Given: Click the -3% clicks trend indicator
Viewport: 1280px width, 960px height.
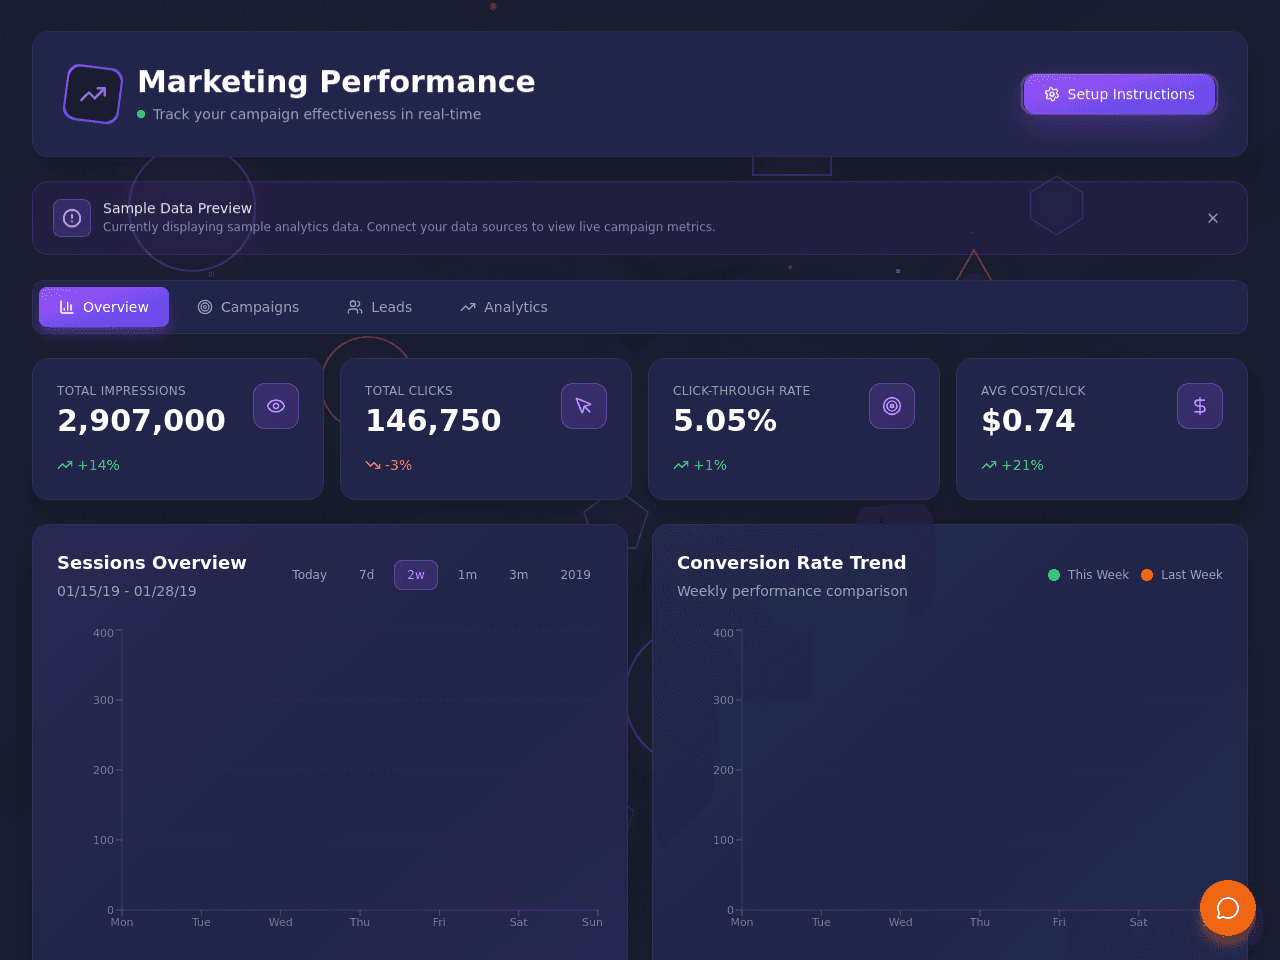Looking at the screenshot, I should [x=388, y=465].
